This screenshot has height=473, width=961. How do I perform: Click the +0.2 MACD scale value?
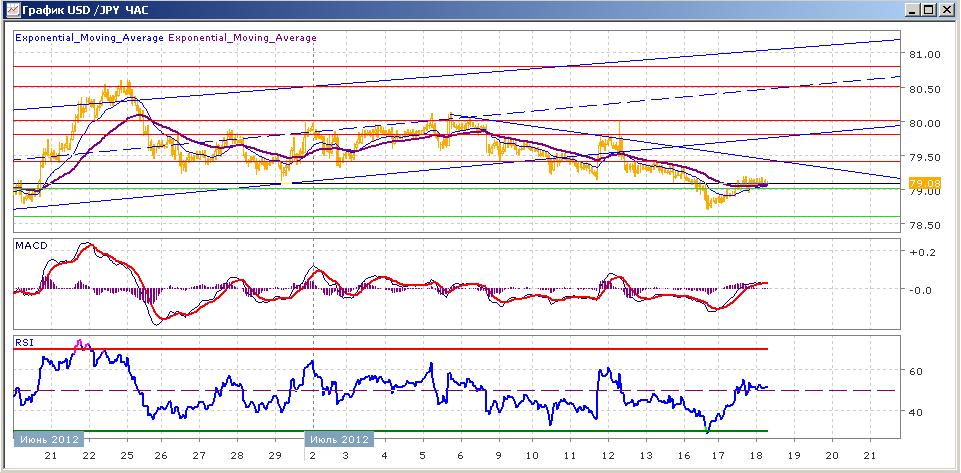pyautogui.click(x=922, y=252)
